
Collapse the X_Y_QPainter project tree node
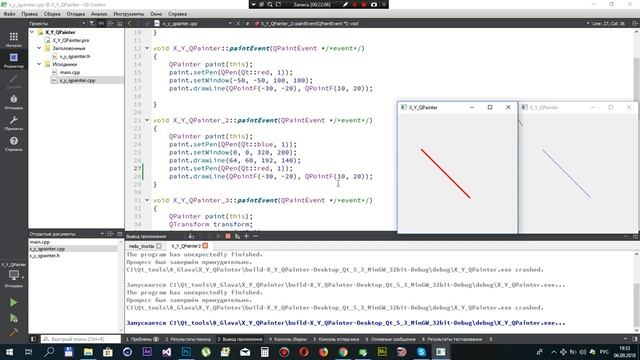(x=32, y=32)
